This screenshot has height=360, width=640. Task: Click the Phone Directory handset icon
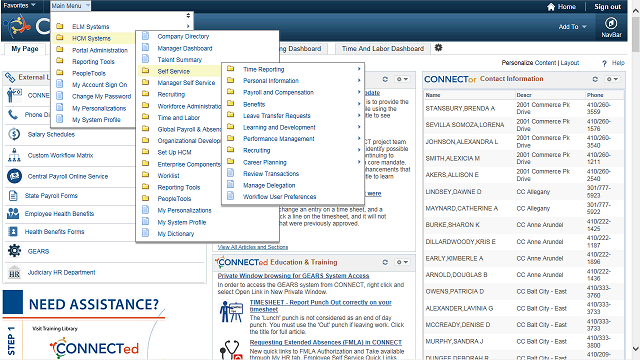point(13,115)
